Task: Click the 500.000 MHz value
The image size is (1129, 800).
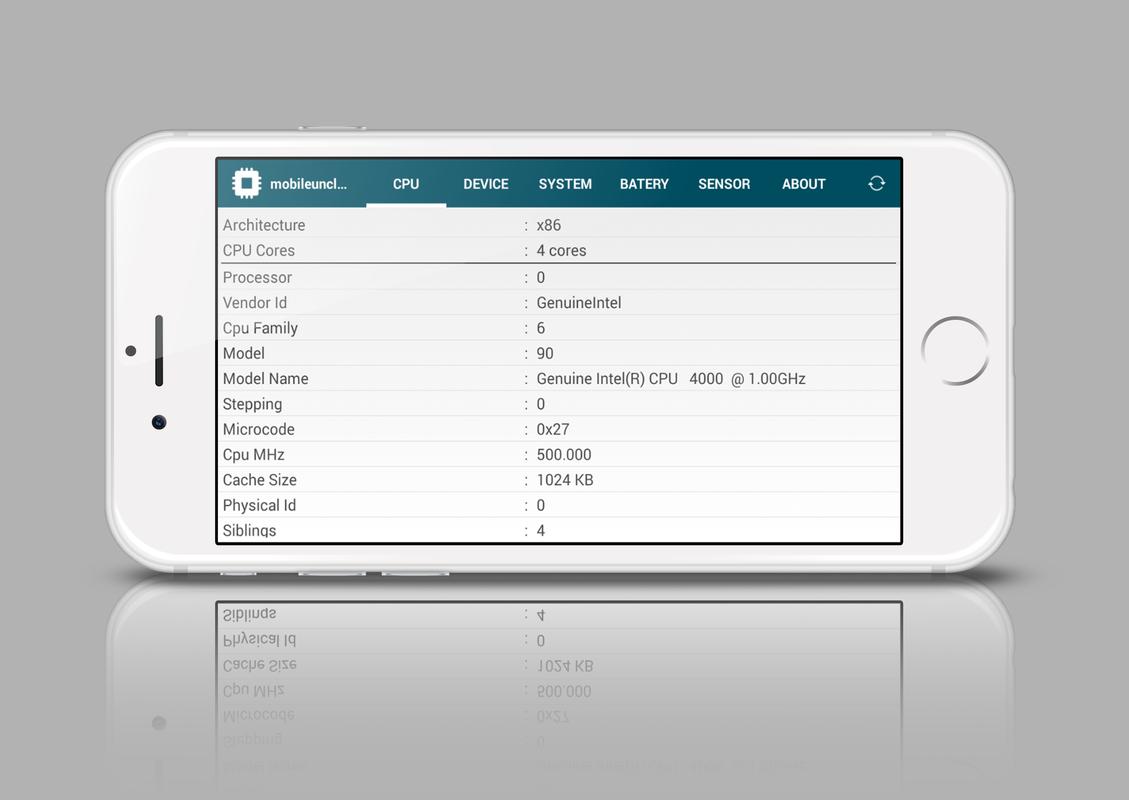Action: pos(564,454)
